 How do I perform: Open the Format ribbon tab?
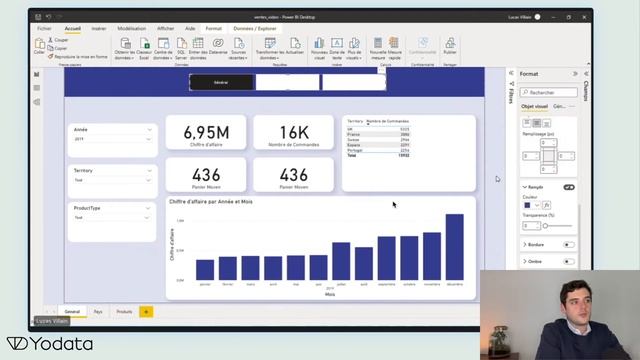click(213, 29)
